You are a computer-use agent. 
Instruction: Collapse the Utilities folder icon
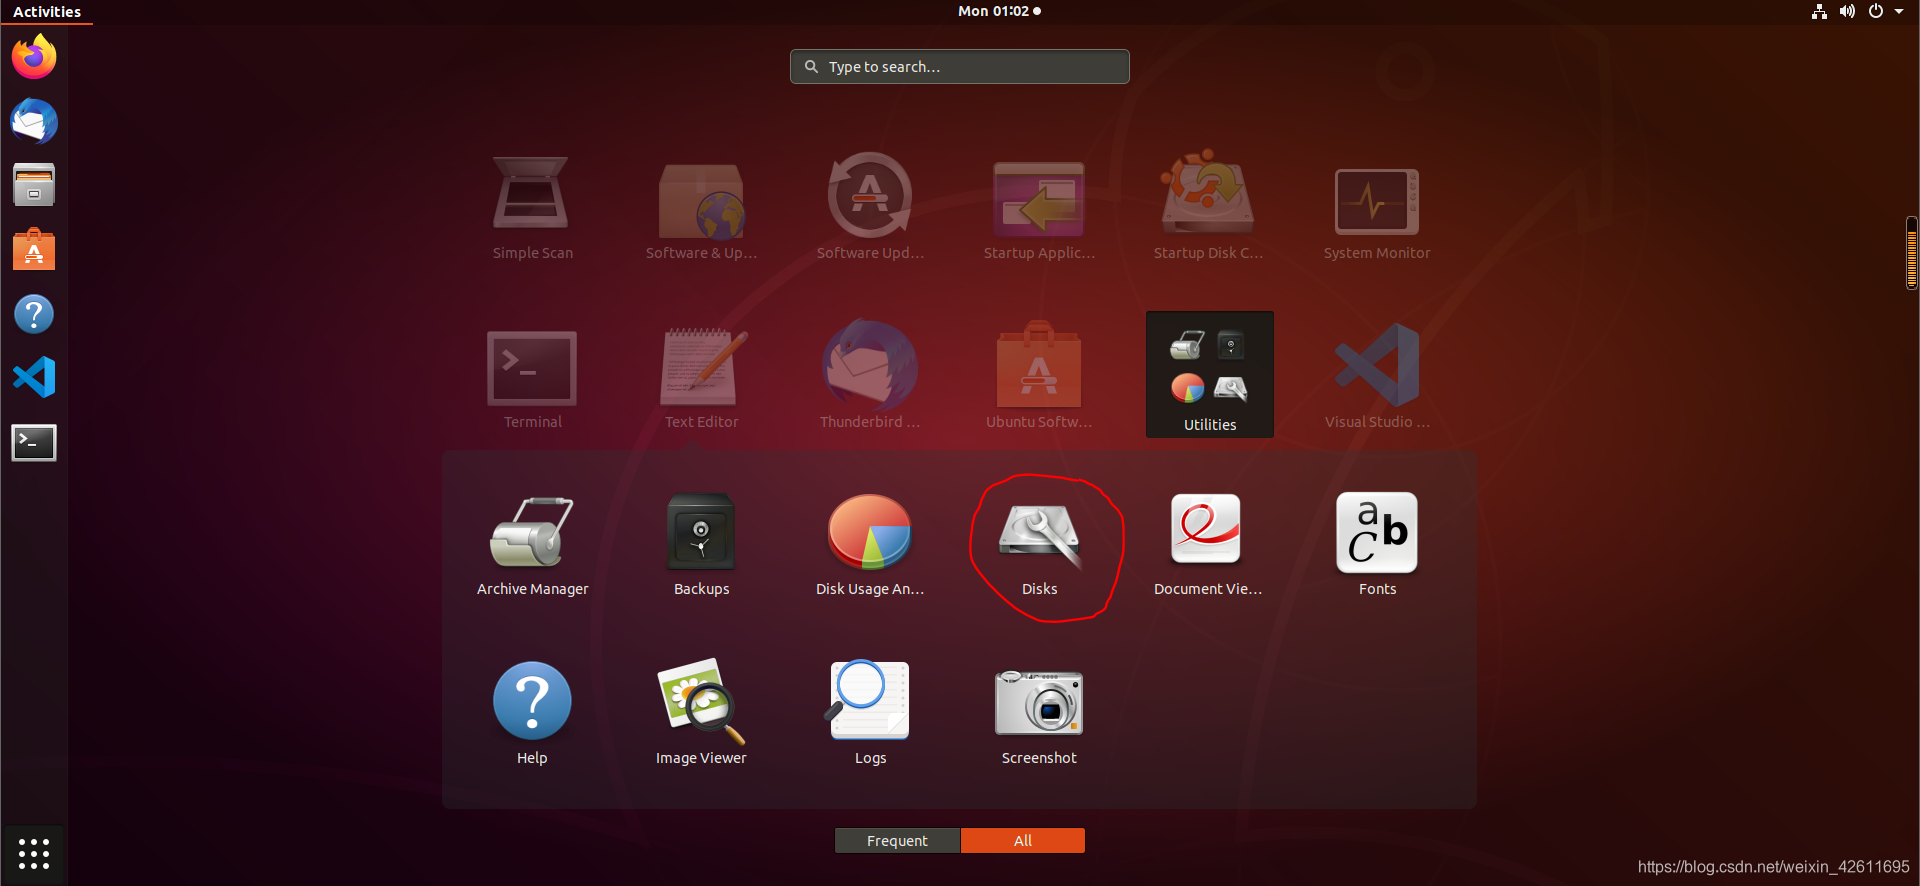pos(1210,374)
